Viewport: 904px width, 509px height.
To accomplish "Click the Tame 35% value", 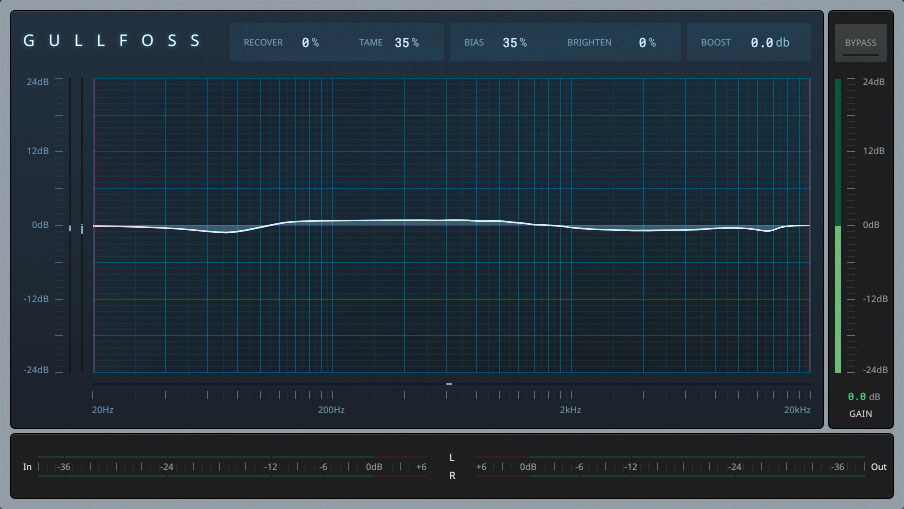I will click(406, 43).
